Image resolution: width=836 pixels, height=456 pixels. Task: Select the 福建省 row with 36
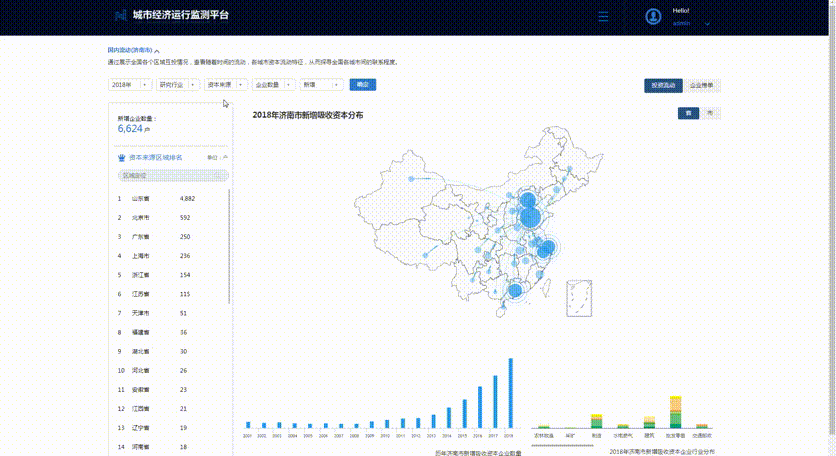click(x=171, y=332)
